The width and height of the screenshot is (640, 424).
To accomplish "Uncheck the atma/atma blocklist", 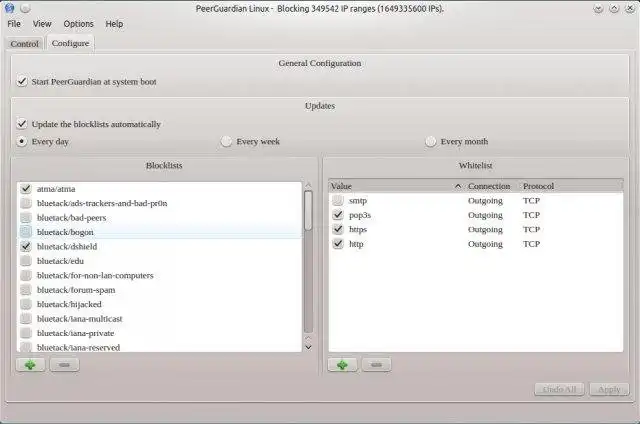I will click(26, 189).
